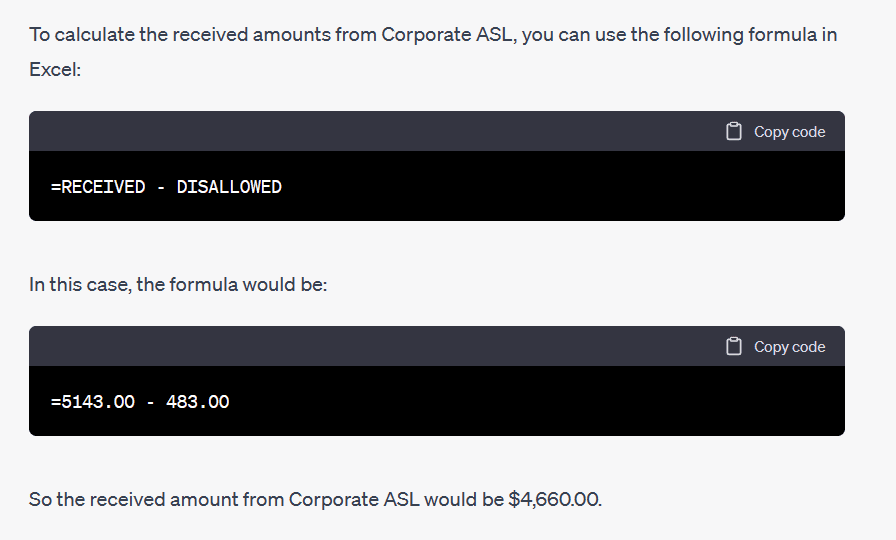This screenshot has width=896, height=540.
Task: Click the word Excel: in the intro
Action: coord(55,70)
